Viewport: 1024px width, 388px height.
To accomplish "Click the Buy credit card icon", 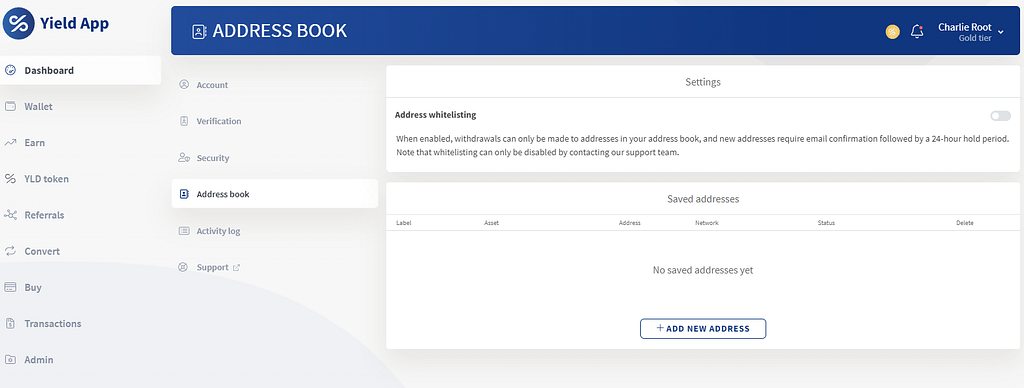I will click(10, 287).
